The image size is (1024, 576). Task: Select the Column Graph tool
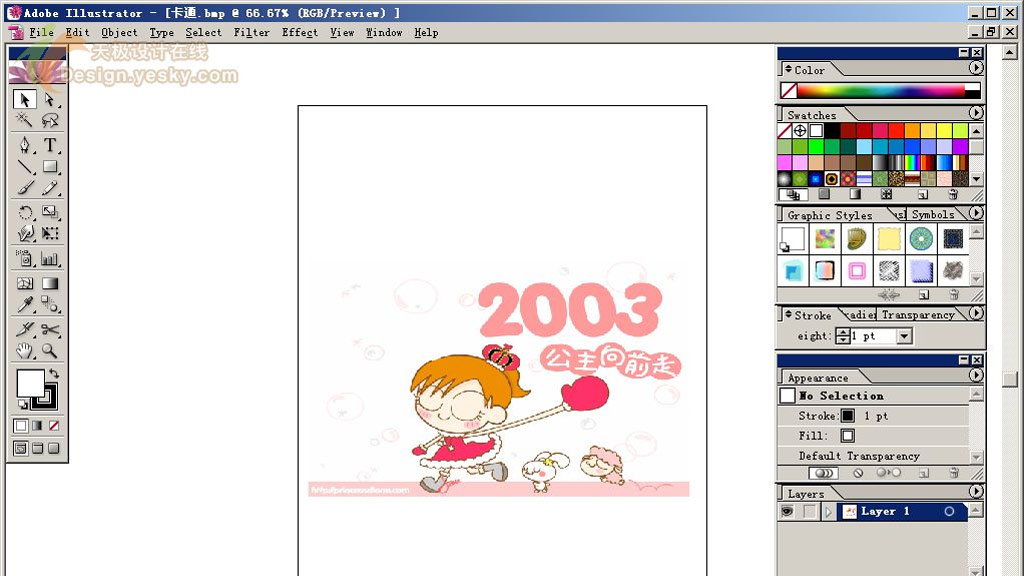click(x=50, y=259)
